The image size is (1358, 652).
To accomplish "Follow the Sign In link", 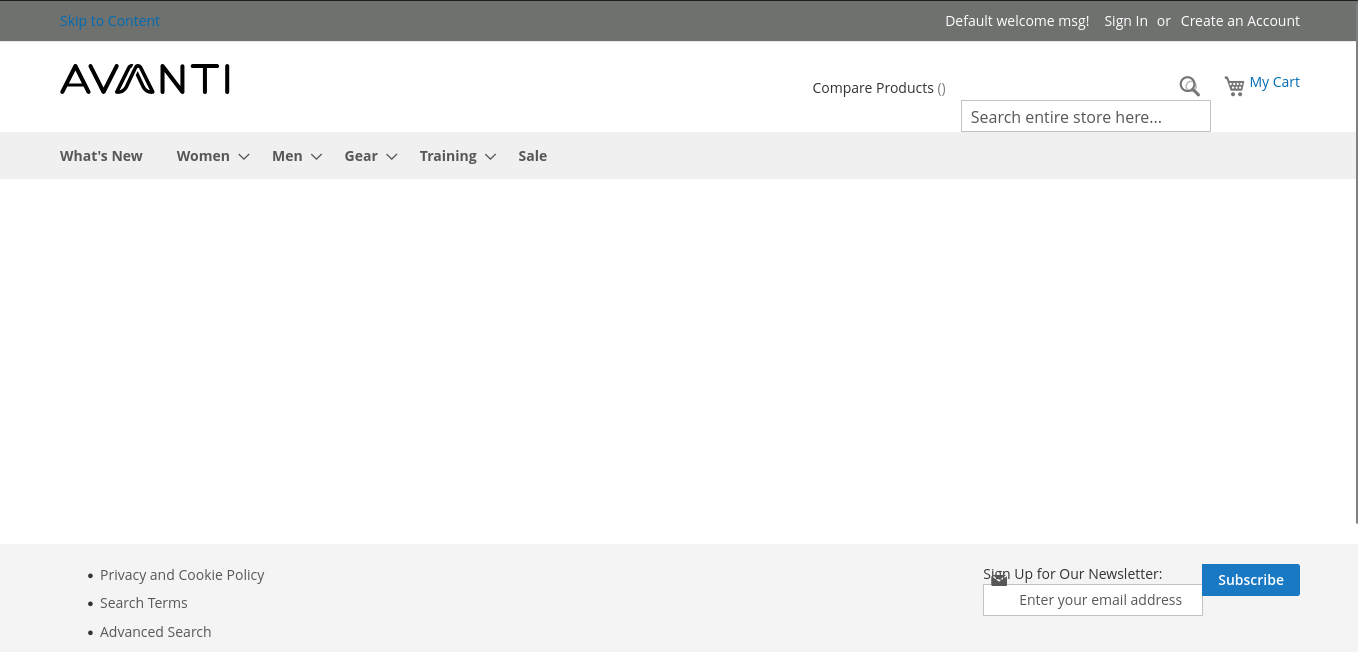I will pos(1125,21).
